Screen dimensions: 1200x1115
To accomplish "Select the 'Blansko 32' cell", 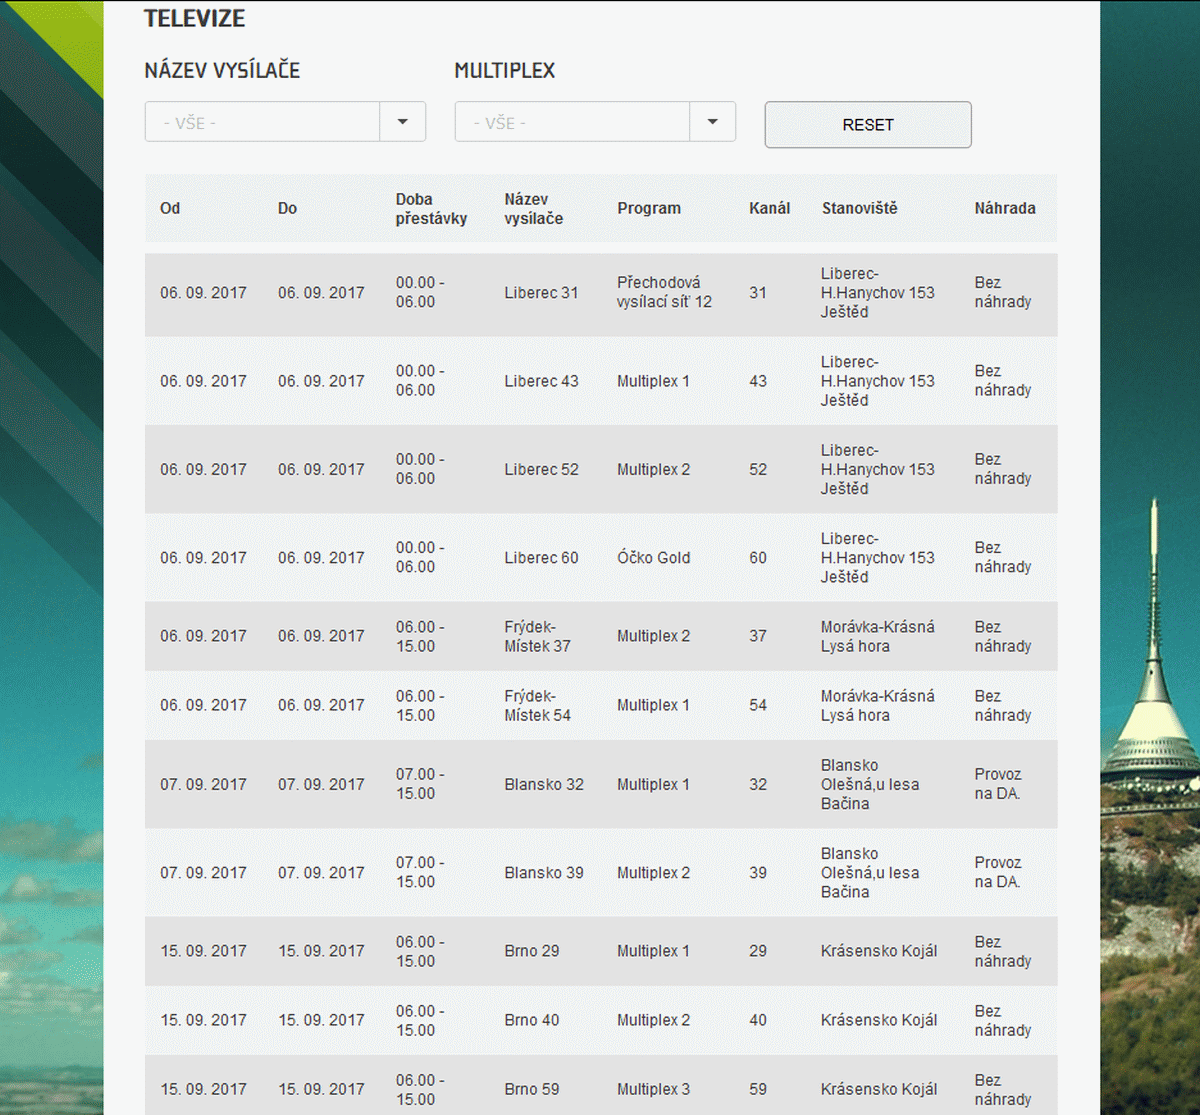I will click(x=544, y=784).
